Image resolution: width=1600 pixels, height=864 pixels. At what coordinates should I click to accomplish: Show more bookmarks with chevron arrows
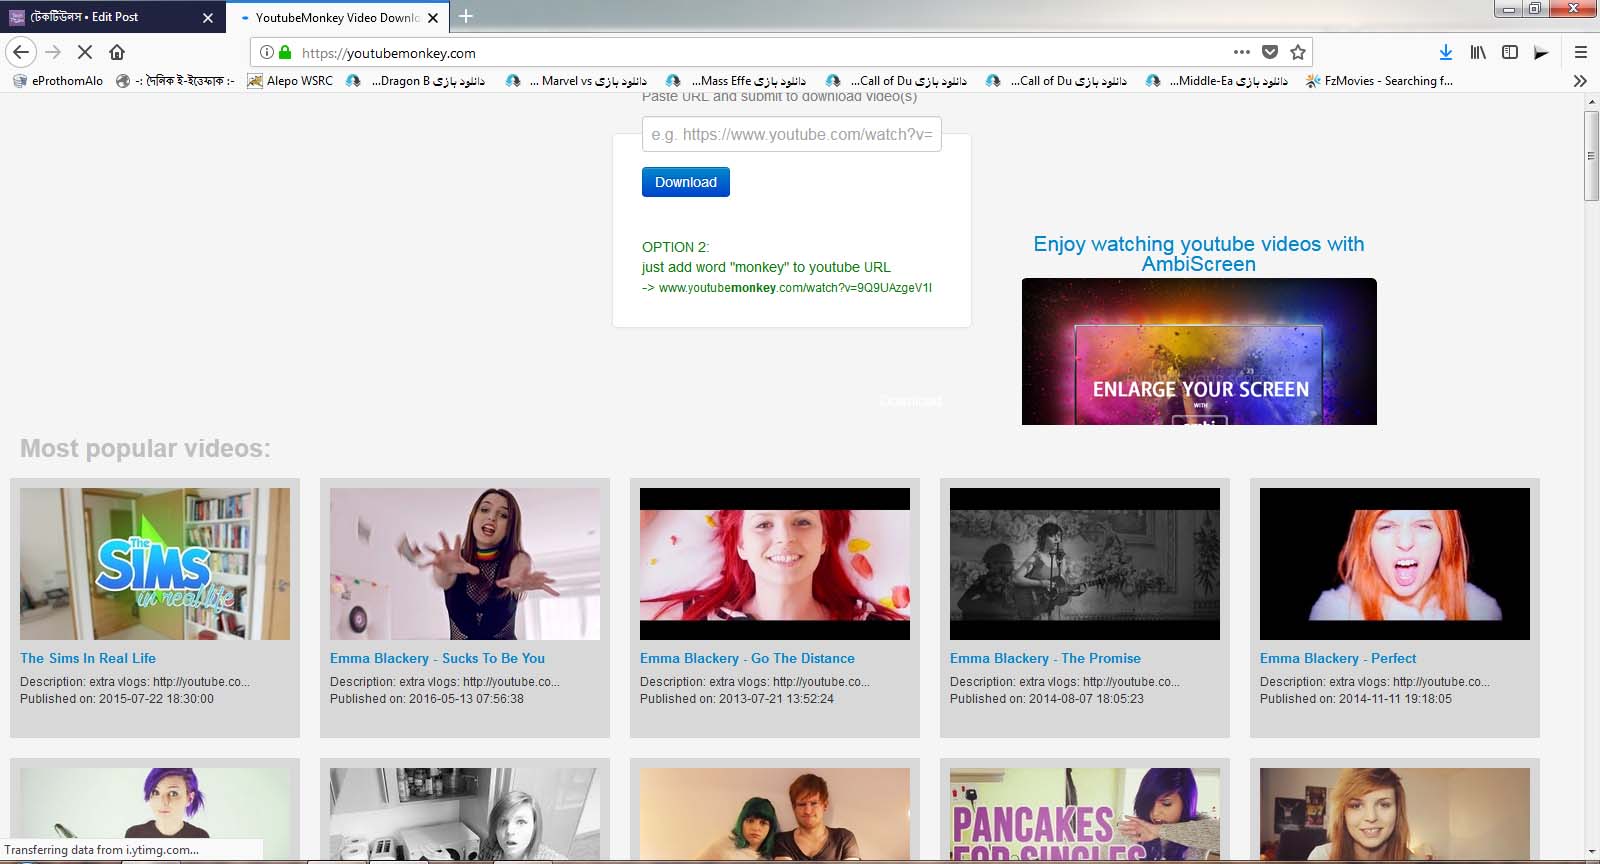(1580, 81)
